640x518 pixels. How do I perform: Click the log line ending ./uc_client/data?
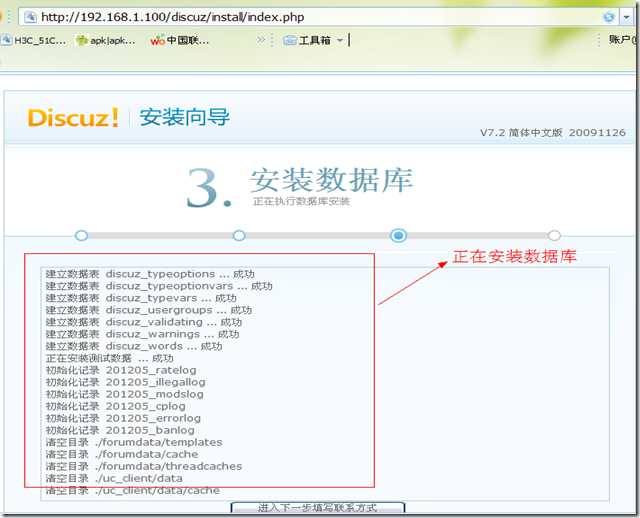[114, 478]
